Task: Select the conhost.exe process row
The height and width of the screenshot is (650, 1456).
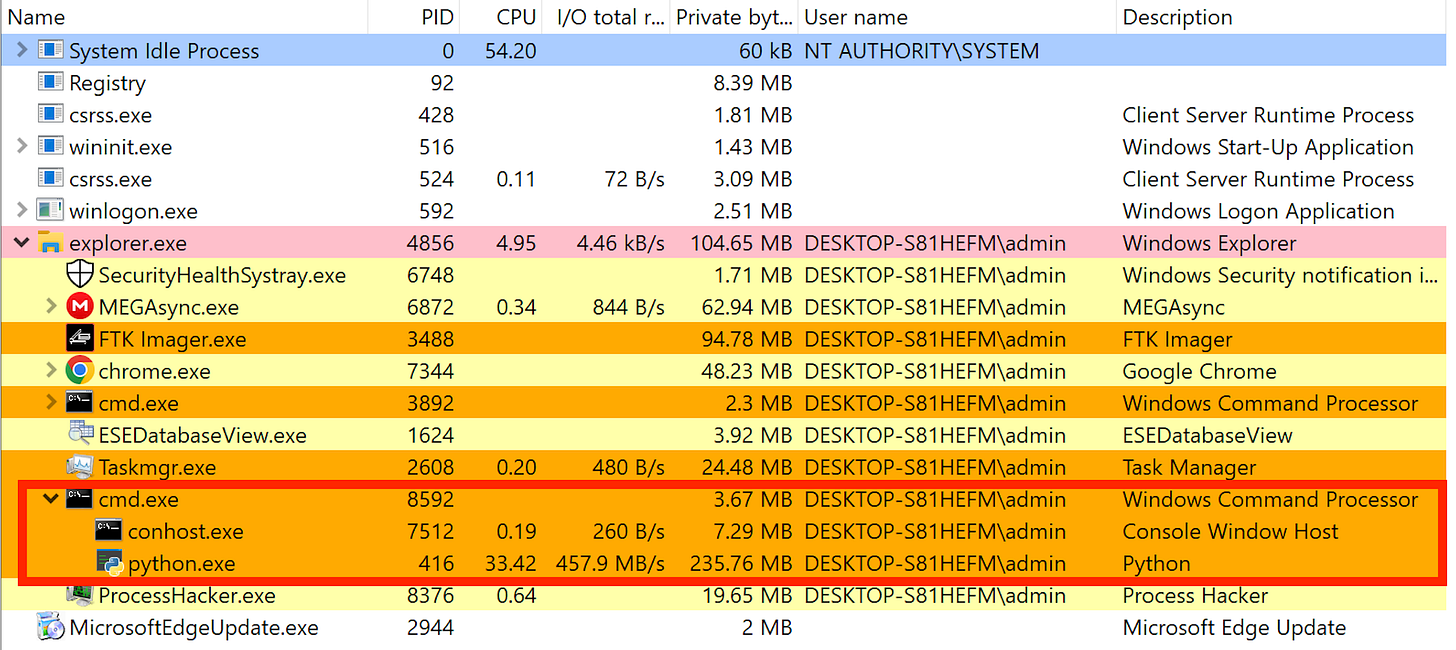Action: 728,531
